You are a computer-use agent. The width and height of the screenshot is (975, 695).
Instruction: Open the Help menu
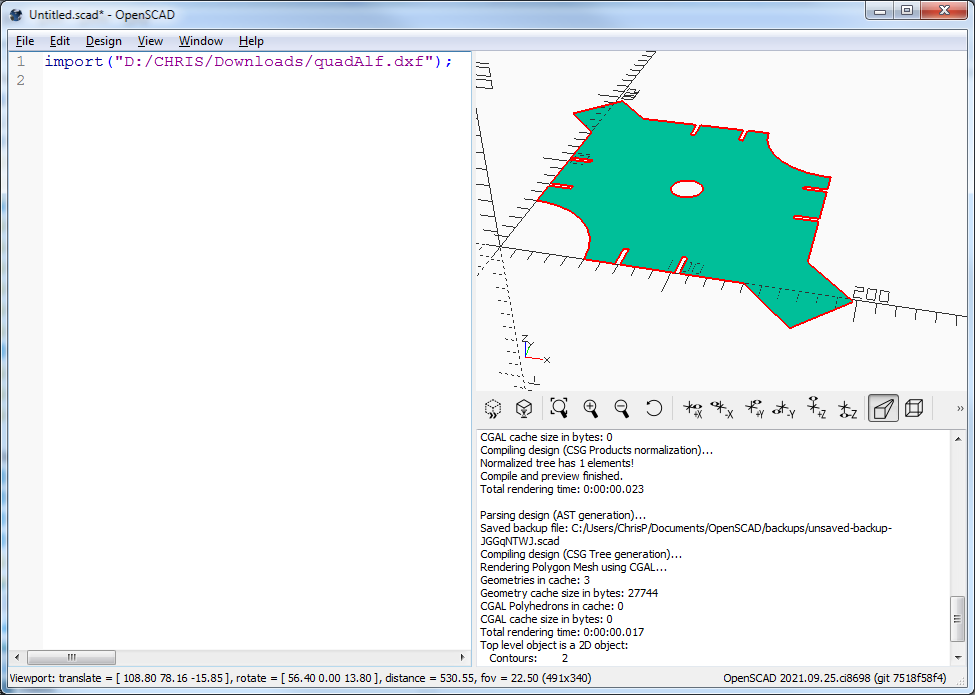251,41
